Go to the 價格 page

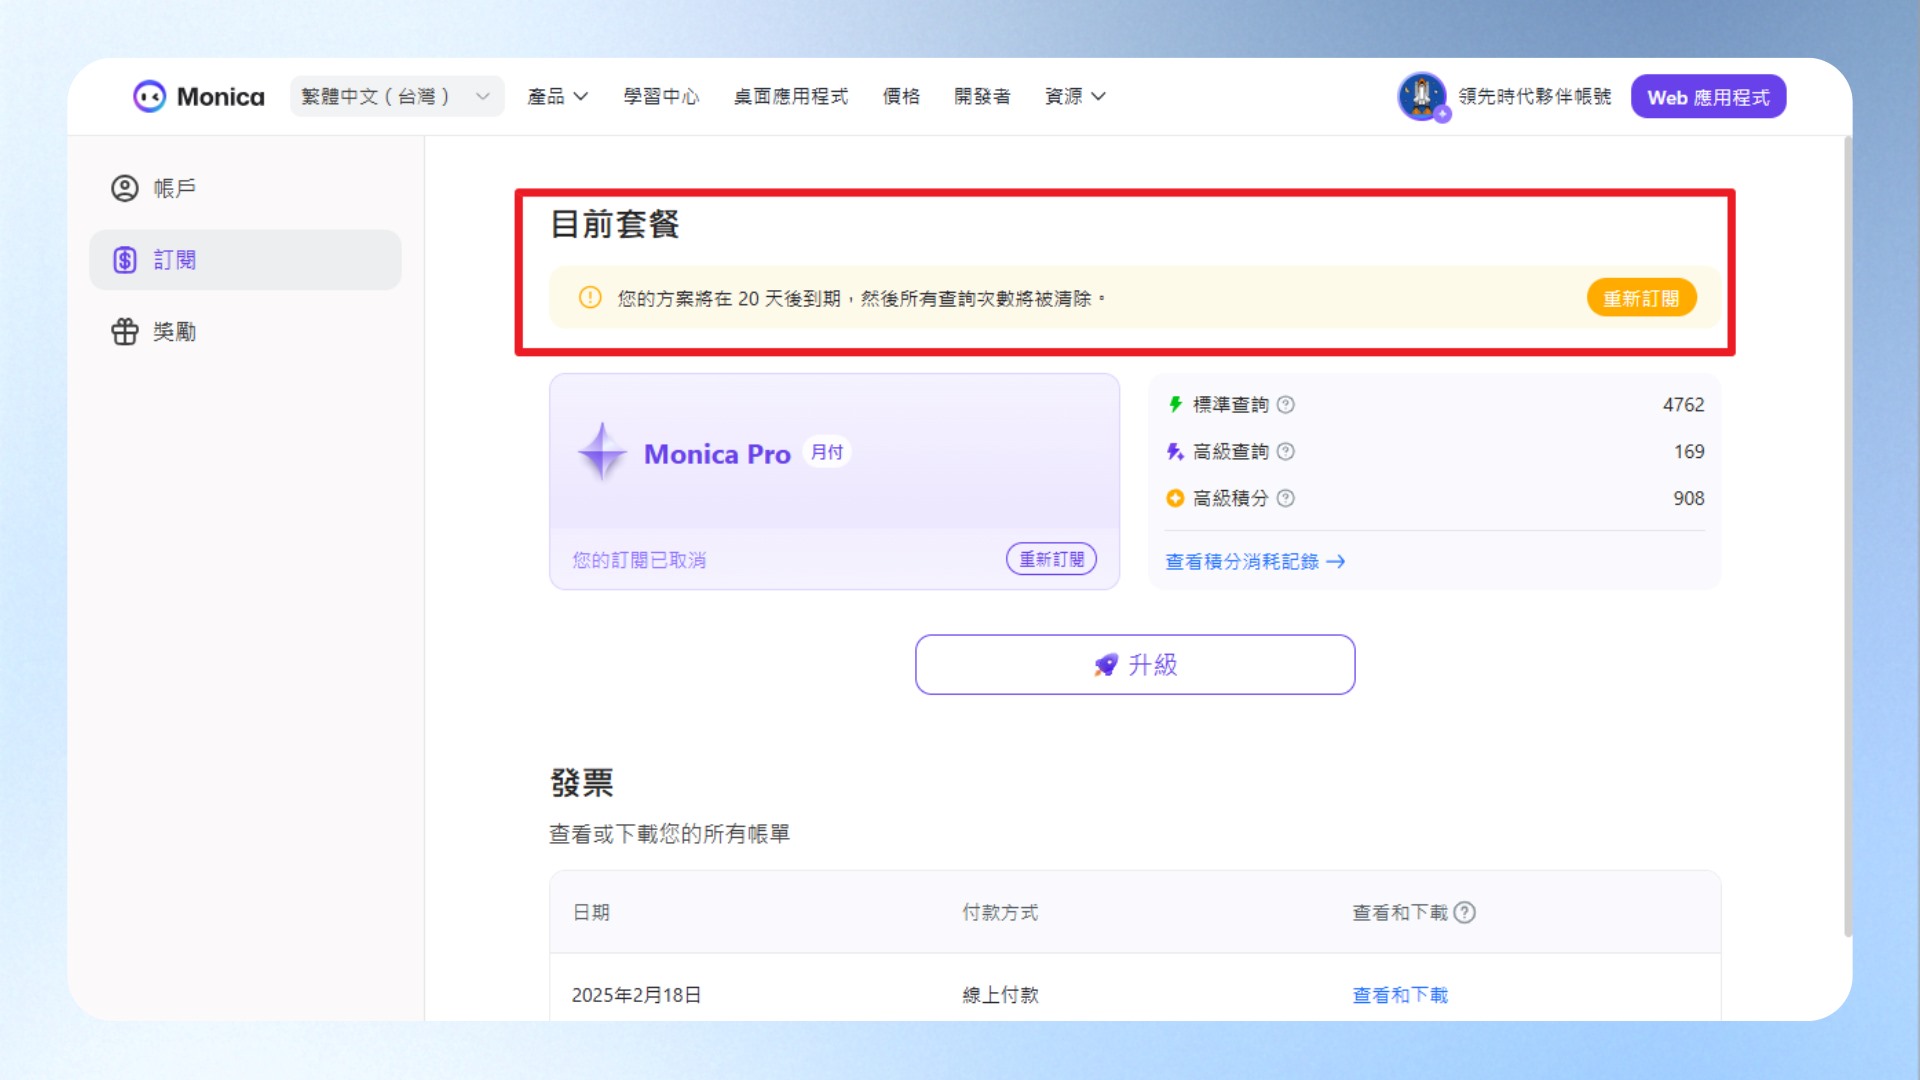coord(901,96)
